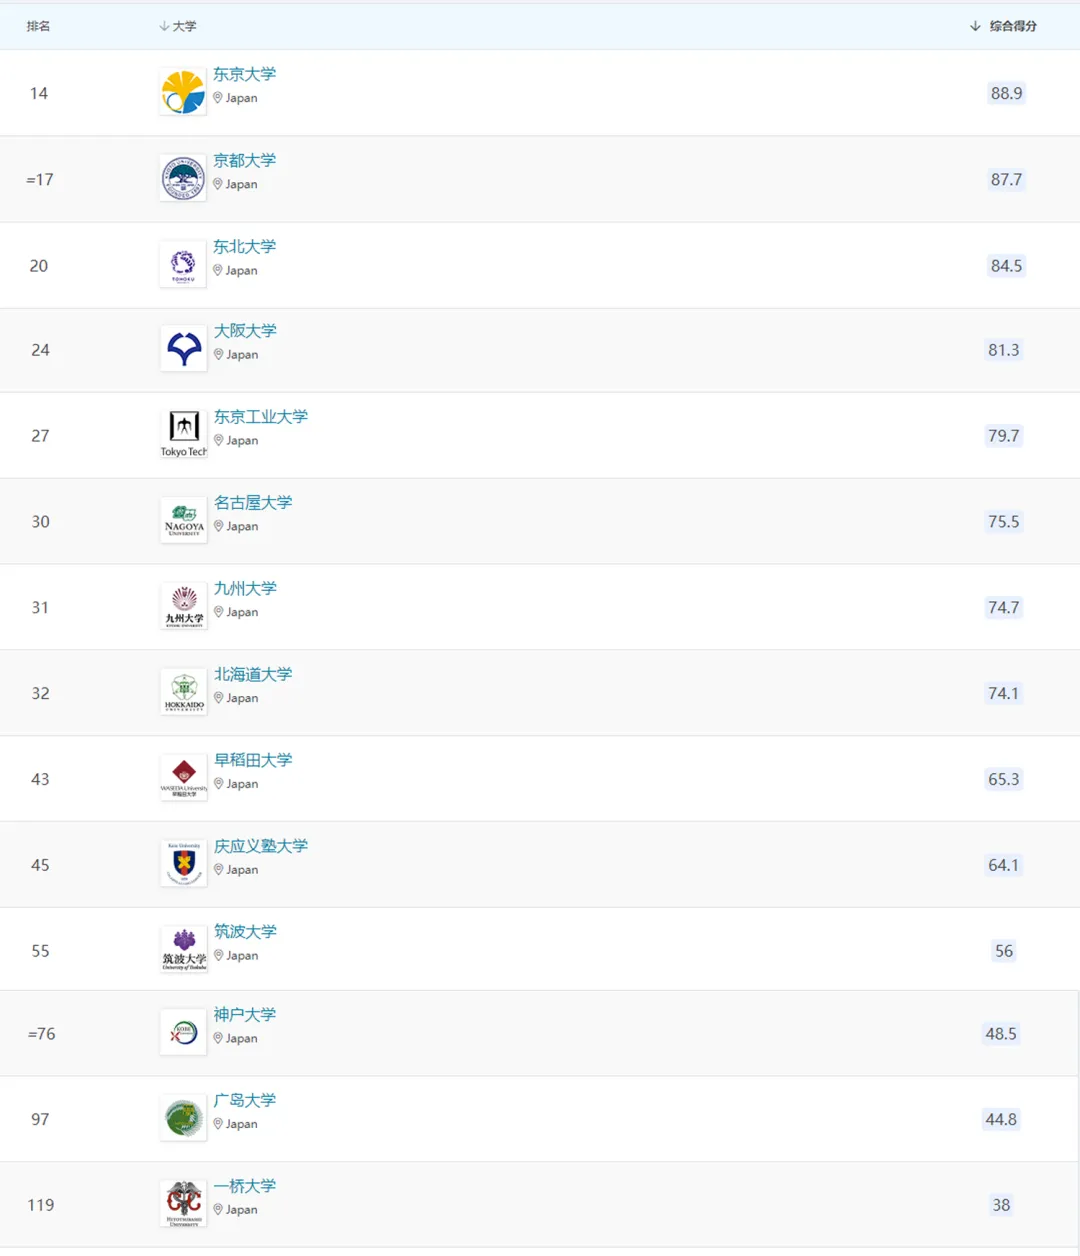Follow the 广岛大学 name link

[x=245, y=1100]
